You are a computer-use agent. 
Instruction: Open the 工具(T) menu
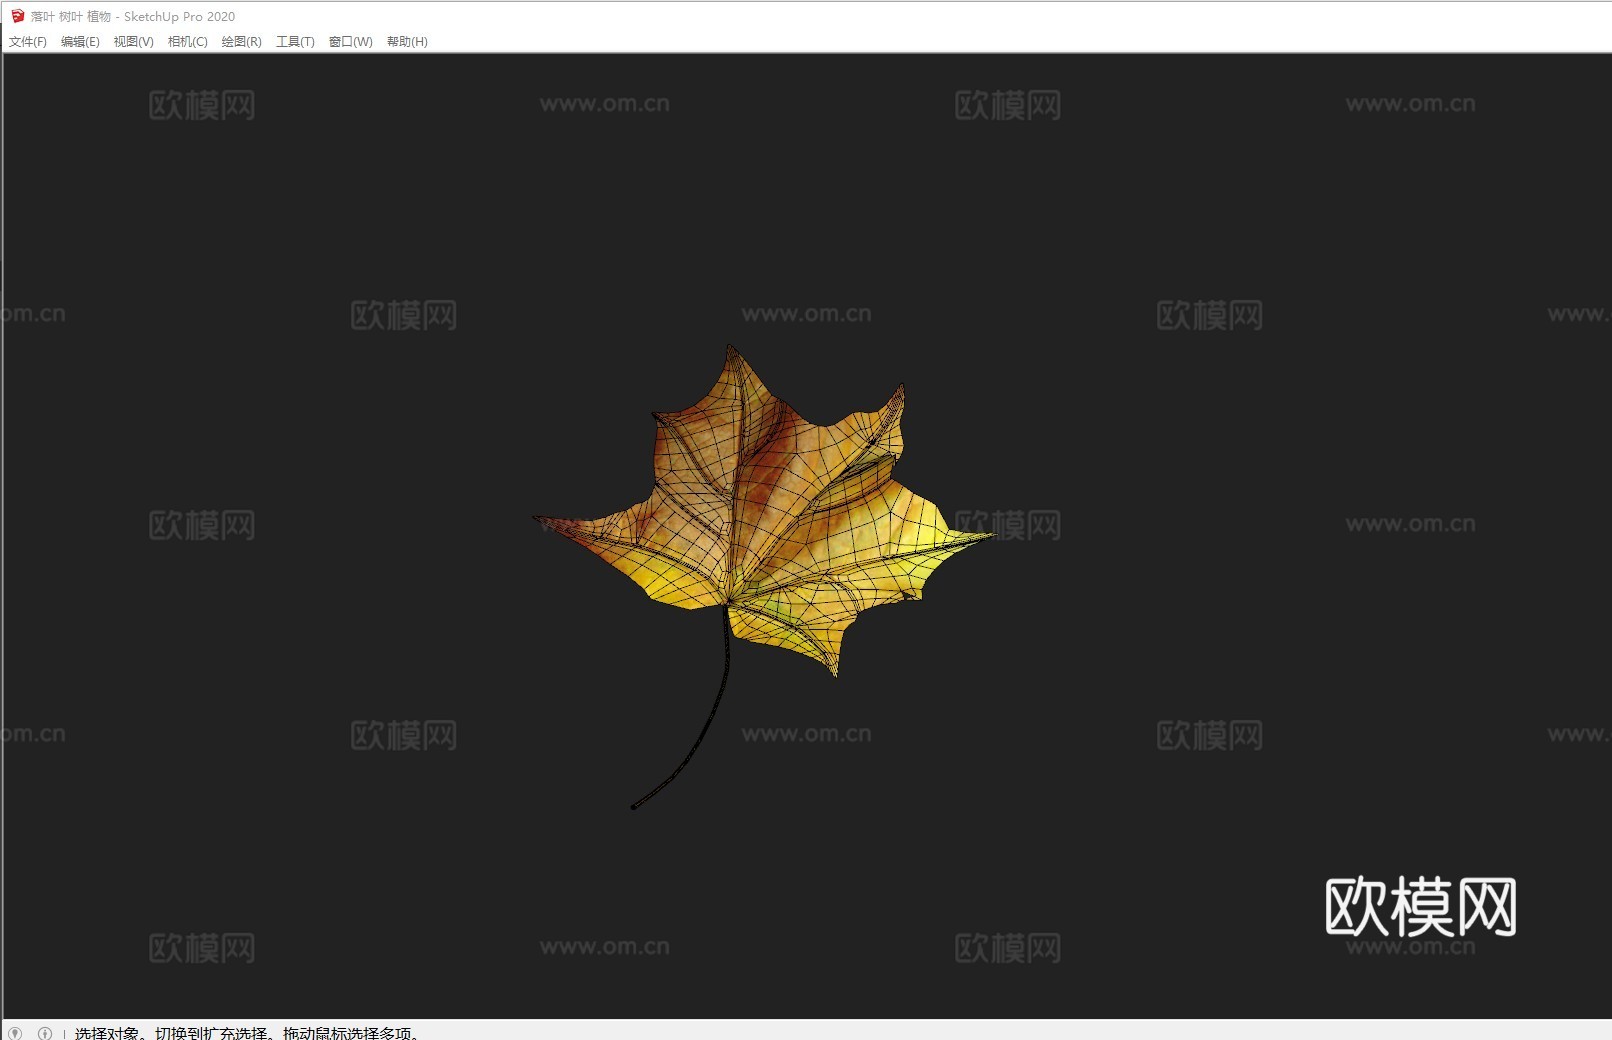point(295,42)
